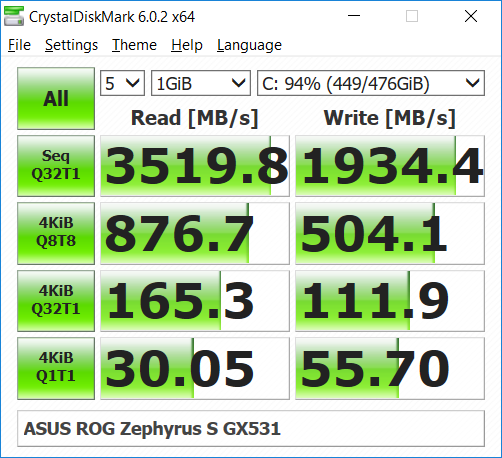Click the 4KiB Q8T8 read result 876.7
This screenshot has height=458, width=502.
tap(195, 233)
